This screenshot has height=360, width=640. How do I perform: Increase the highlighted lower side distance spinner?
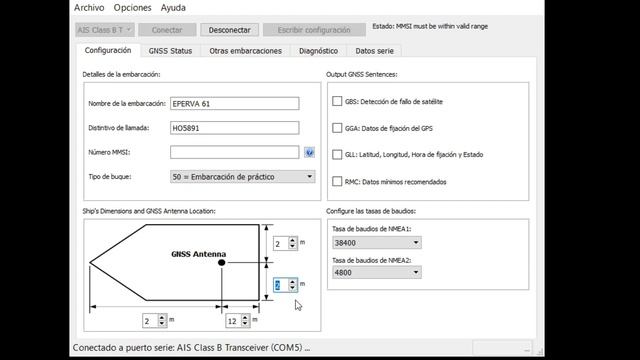point(292,282)
